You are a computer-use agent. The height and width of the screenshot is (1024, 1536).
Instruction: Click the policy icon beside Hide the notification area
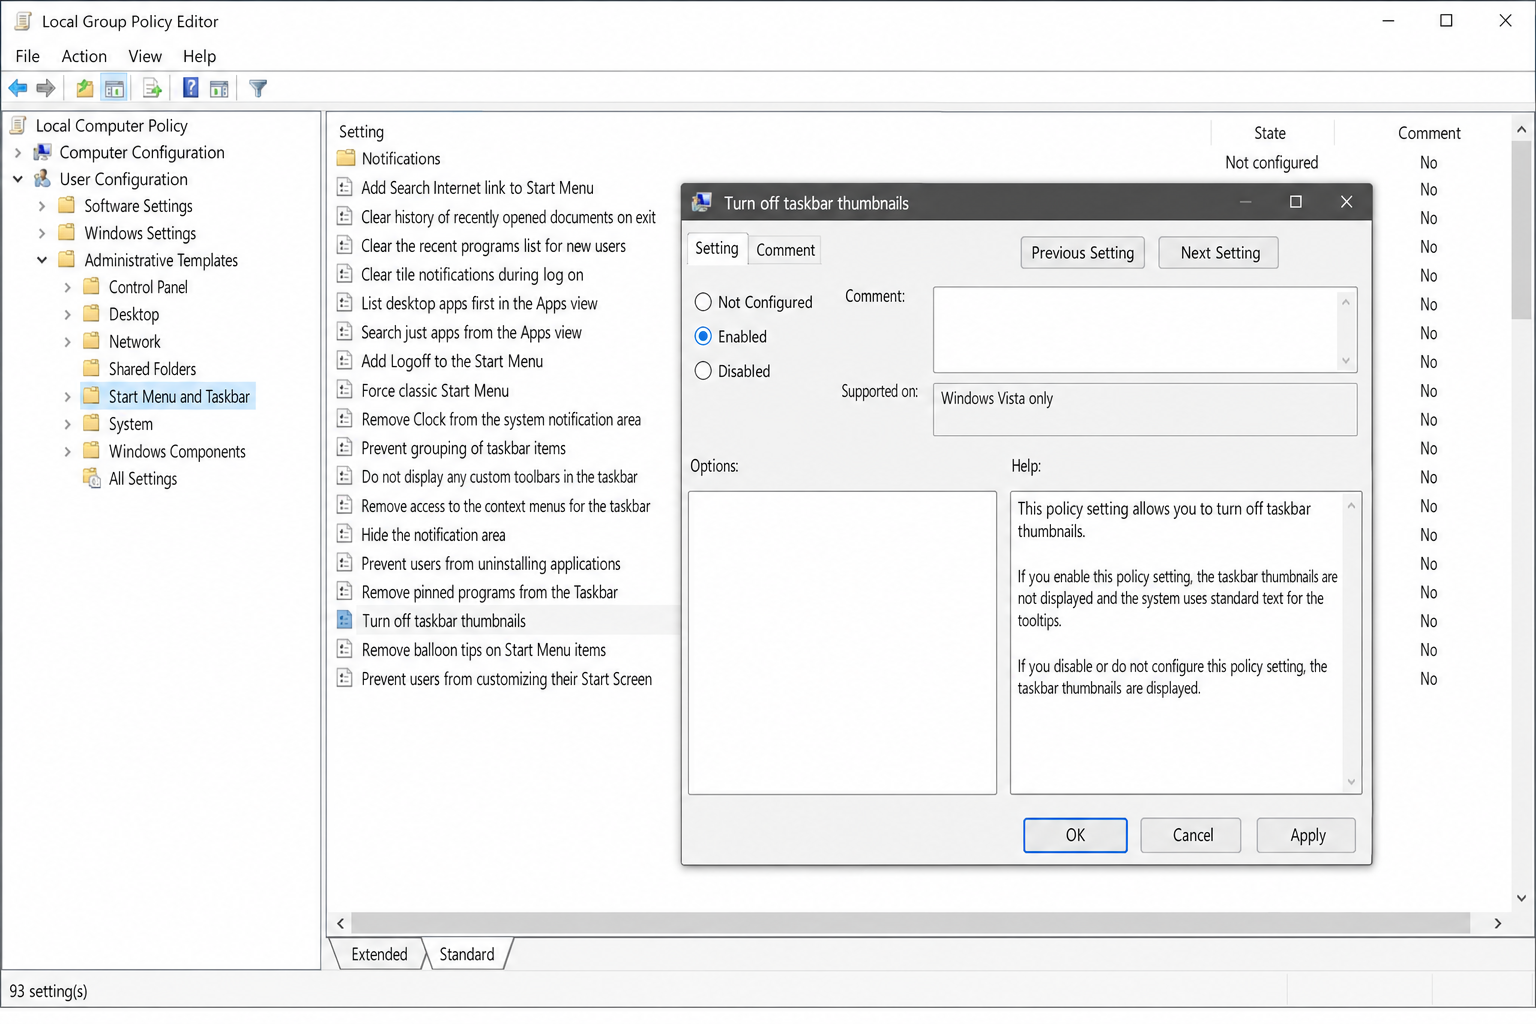[x=345, y=534]
